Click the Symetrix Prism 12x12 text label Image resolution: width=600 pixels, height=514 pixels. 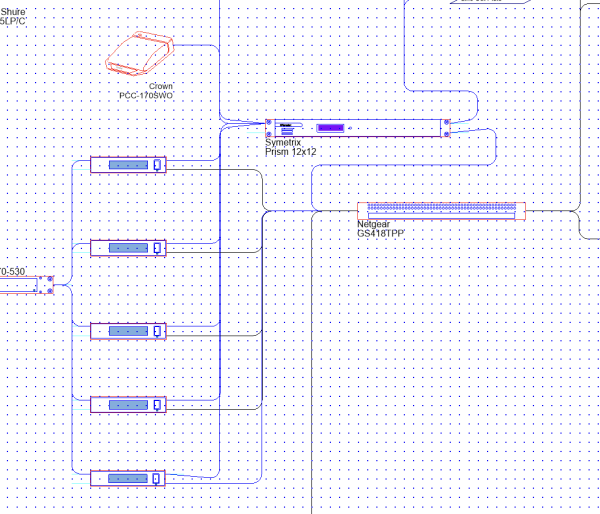point(290,148)
